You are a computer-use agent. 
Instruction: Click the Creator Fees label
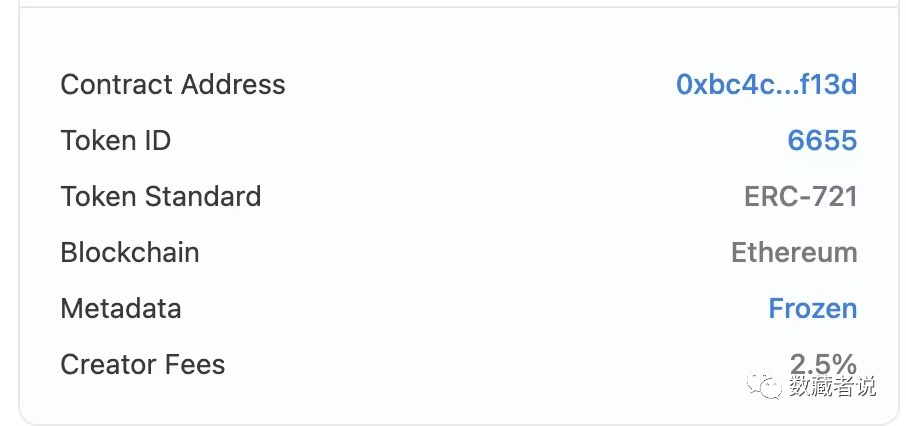tap(143, 365)
